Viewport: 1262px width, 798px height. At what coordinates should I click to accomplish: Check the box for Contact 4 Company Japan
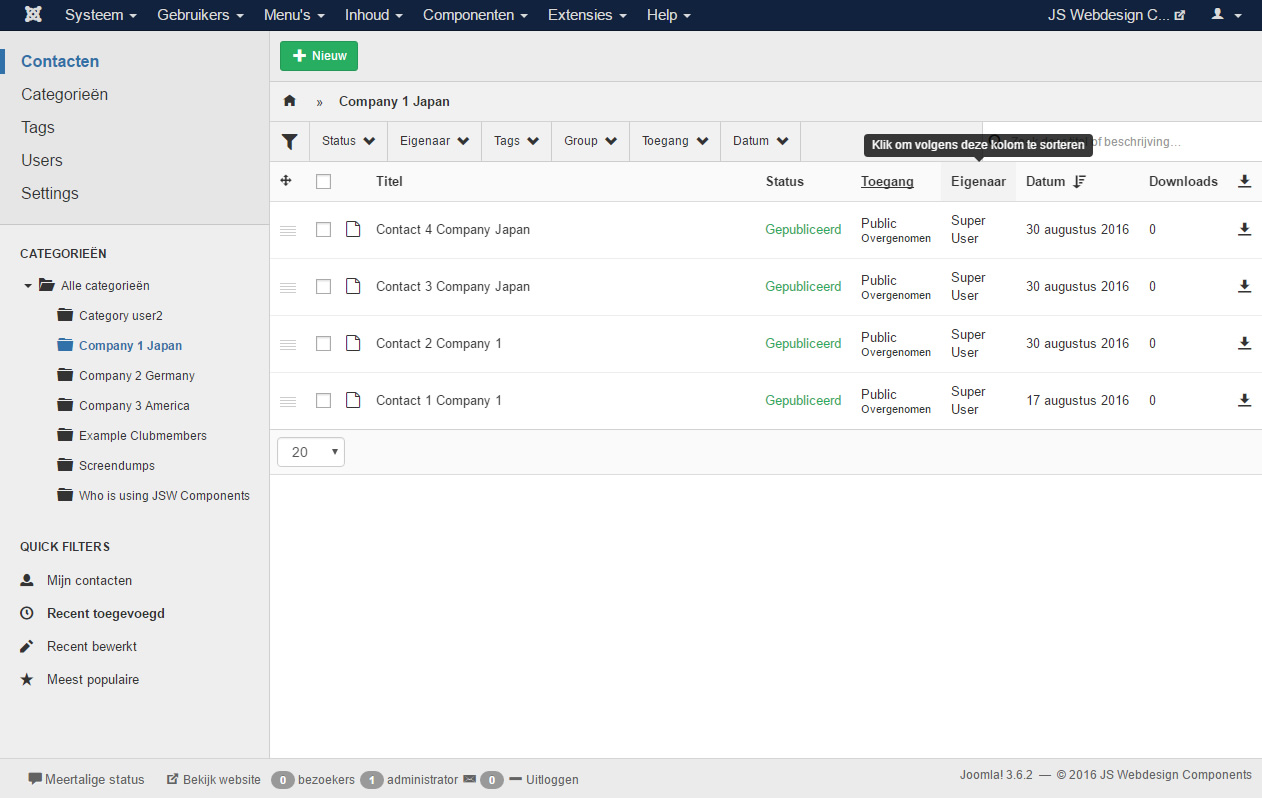tap(323, 229)
